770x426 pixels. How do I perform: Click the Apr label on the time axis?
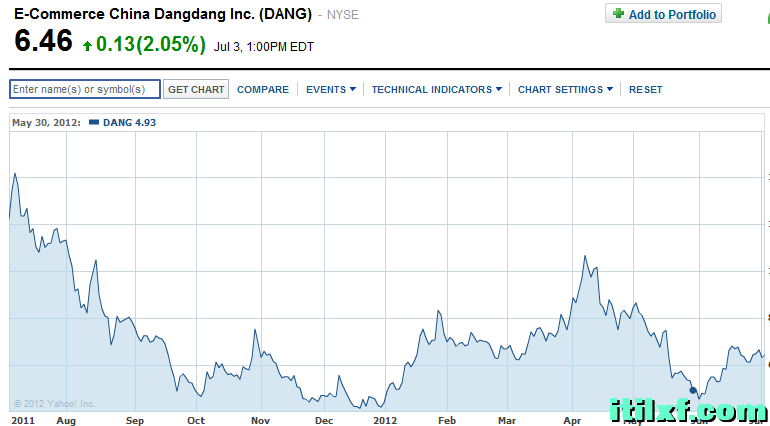pyautogui.click(x=572, y=421)
